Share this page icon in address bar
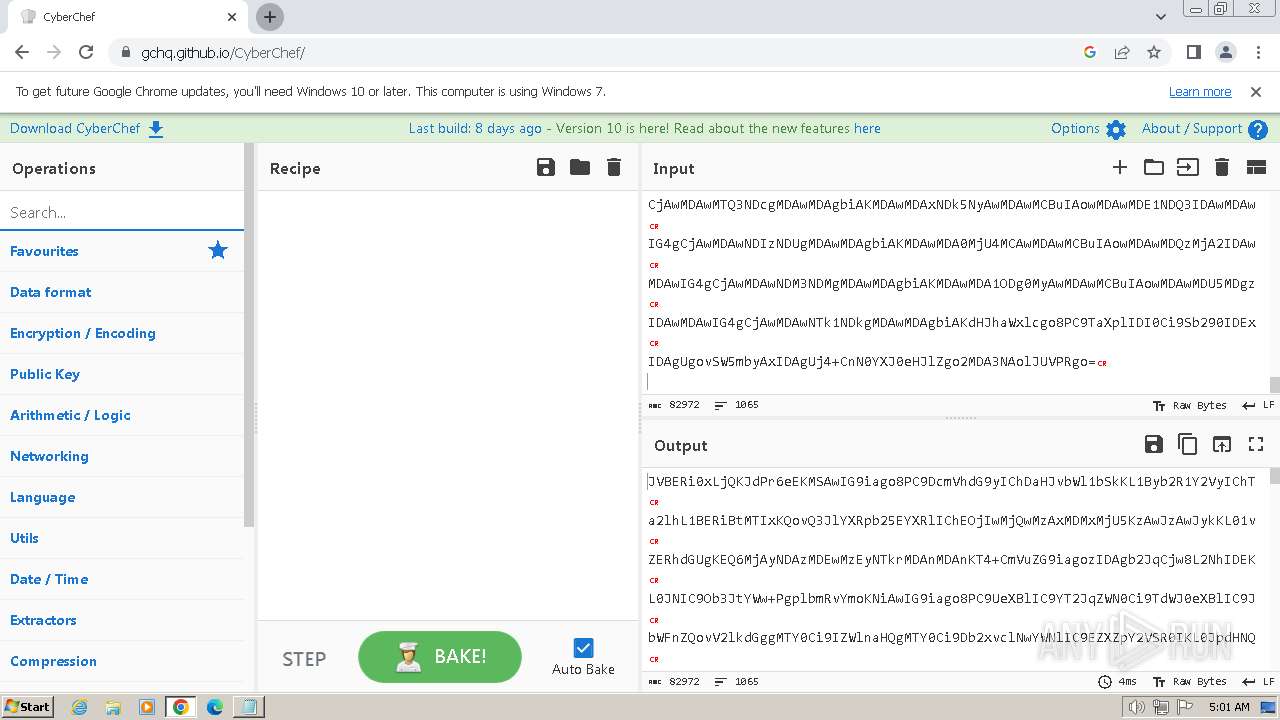1280x720 pixels. [x=1122, y=52]
